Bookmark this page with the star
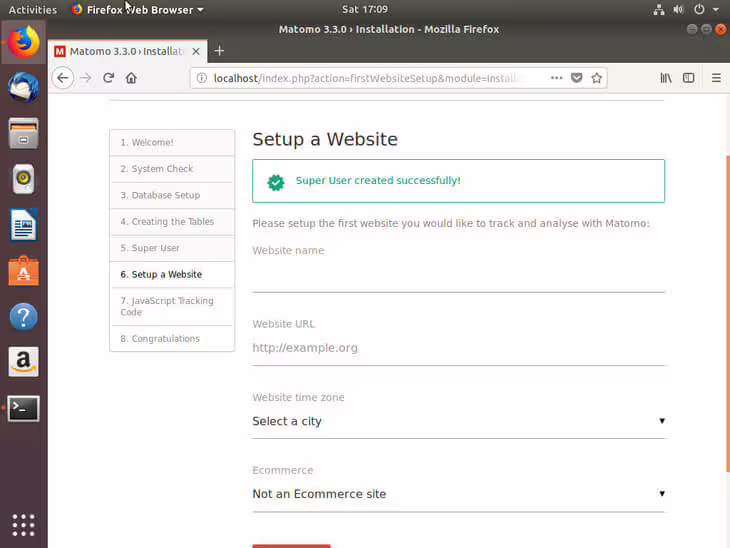This screenshot has width=730, height=548. 597,78
